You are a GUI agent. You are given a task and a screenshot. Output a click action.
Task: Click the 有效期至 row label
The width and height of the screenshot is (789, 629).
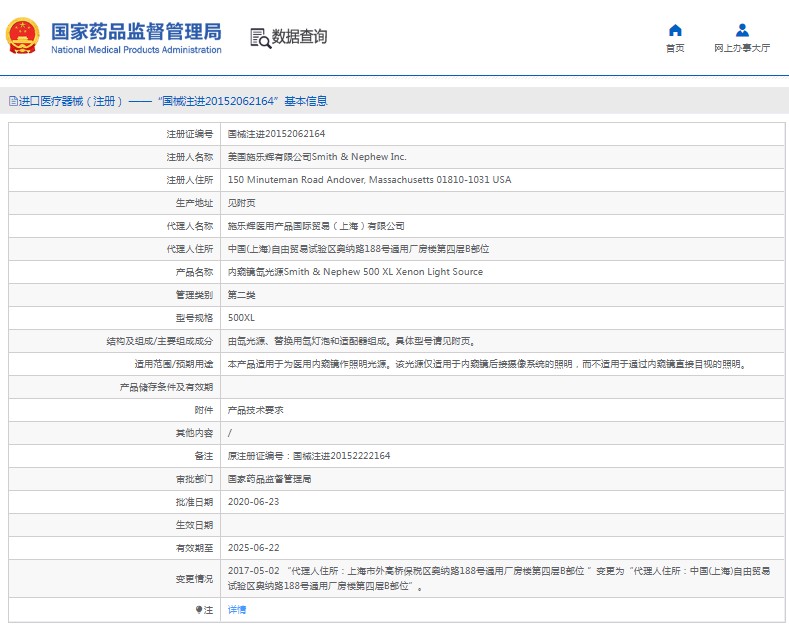194,548
